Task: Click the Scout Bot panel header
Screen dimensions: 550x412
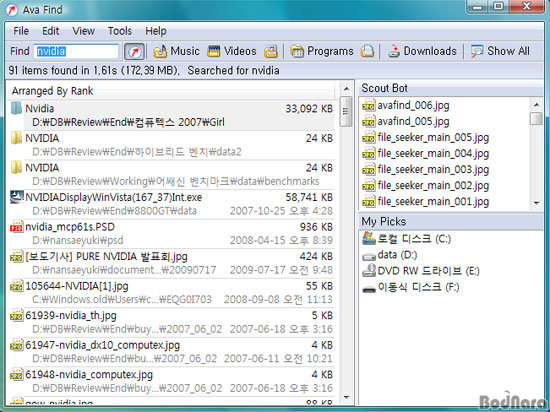Action: click(x=451, y=88)
